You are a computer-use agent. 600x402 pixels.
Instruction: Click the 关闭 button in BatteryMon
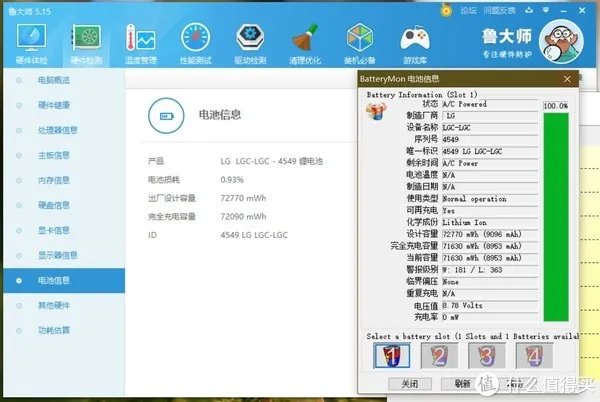[x=410, y=384]
